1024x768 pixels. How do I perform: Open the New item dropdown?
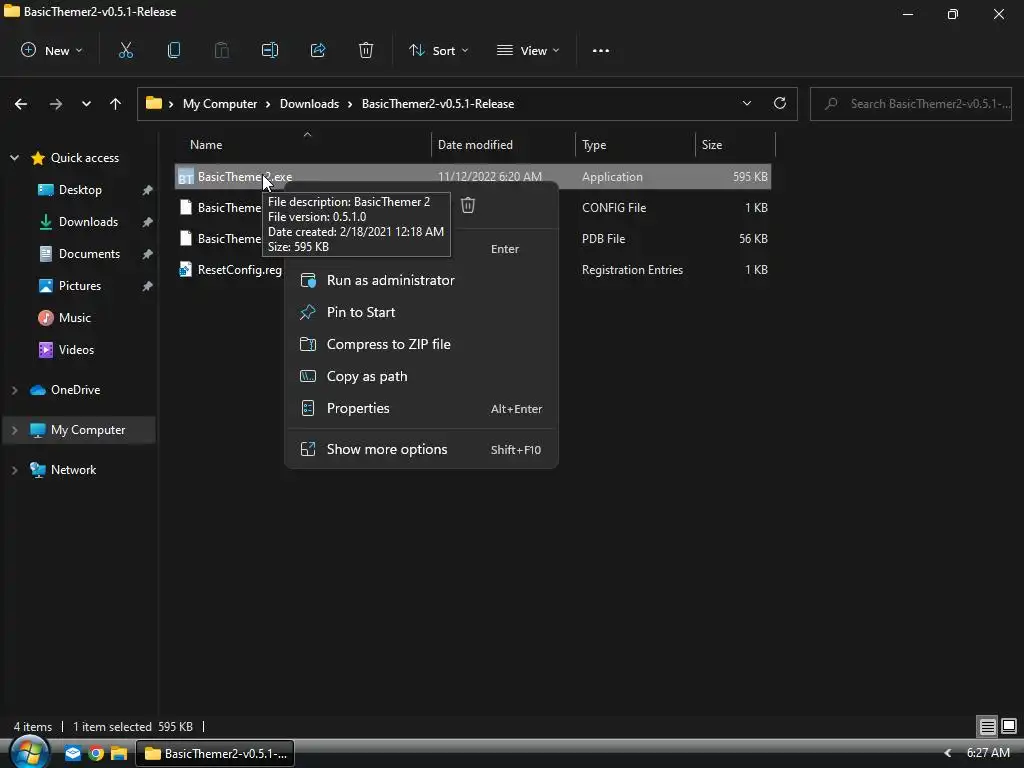52,50
